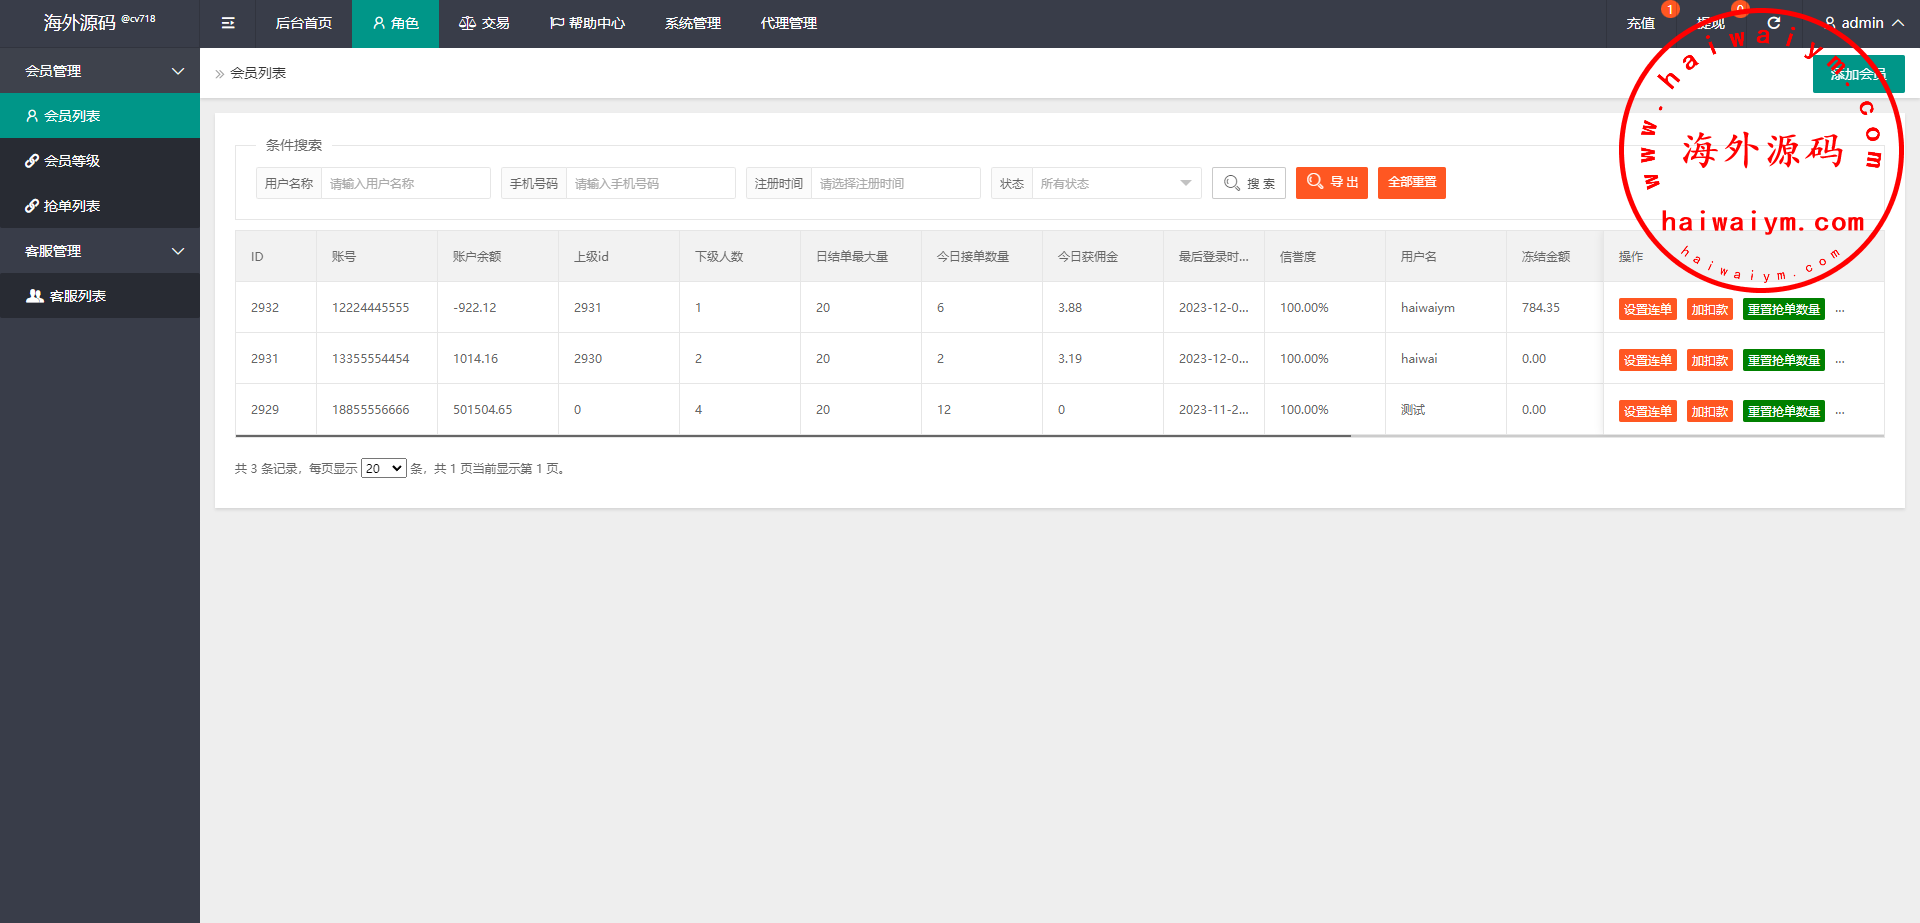Open the 系统管理 top menu
This screenshot has width=1920, height=923.
pos(692,23)
